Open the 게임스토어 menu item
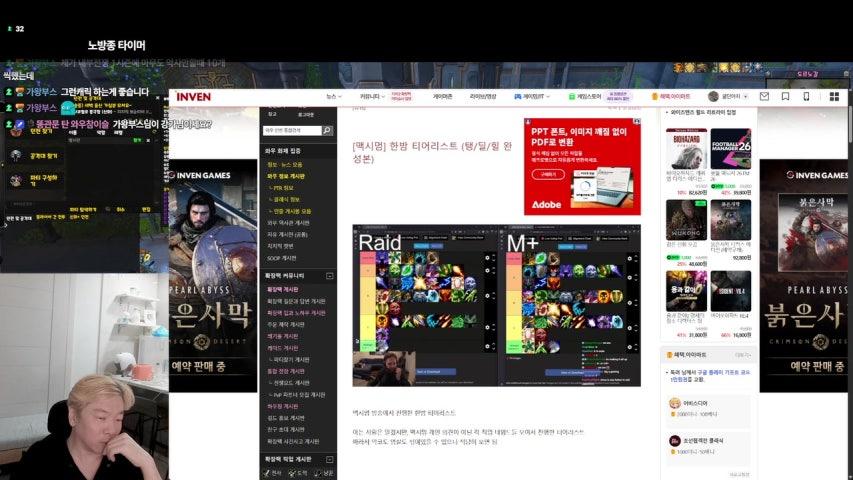 click(x=585, y=96)
